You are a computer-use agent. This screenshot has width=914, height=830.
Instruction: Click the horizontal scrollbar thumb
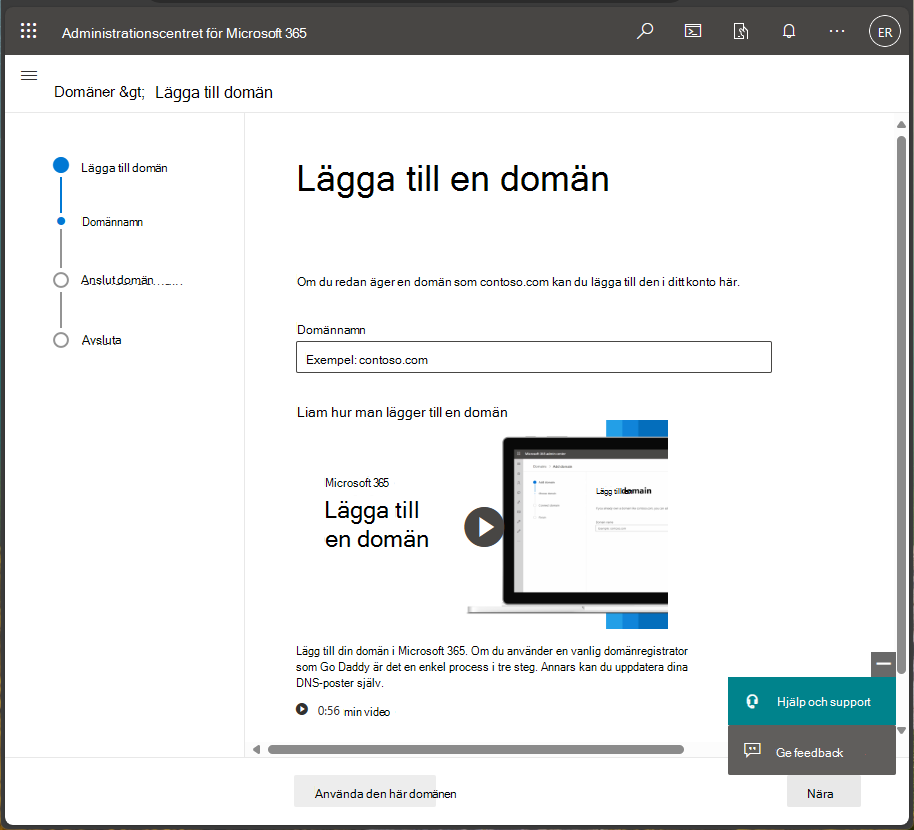pyautogui.click(x=476, y=750)
